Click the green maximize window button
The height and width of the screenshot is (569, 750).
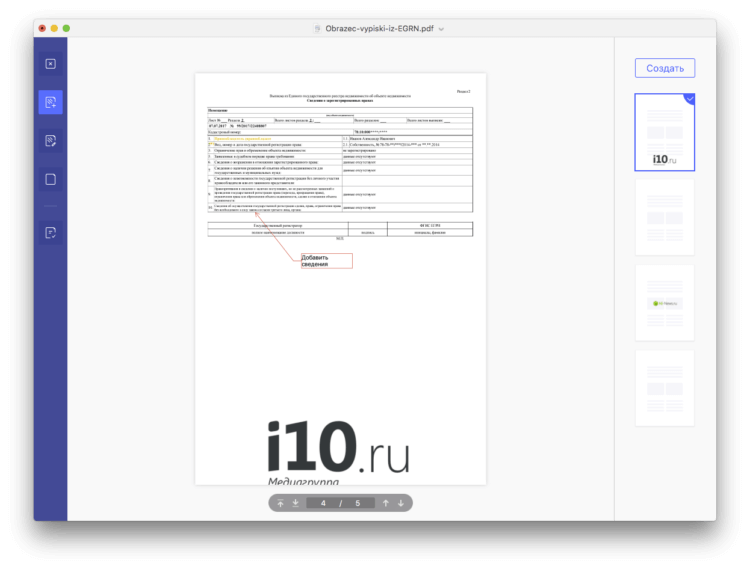coord(66,28)
